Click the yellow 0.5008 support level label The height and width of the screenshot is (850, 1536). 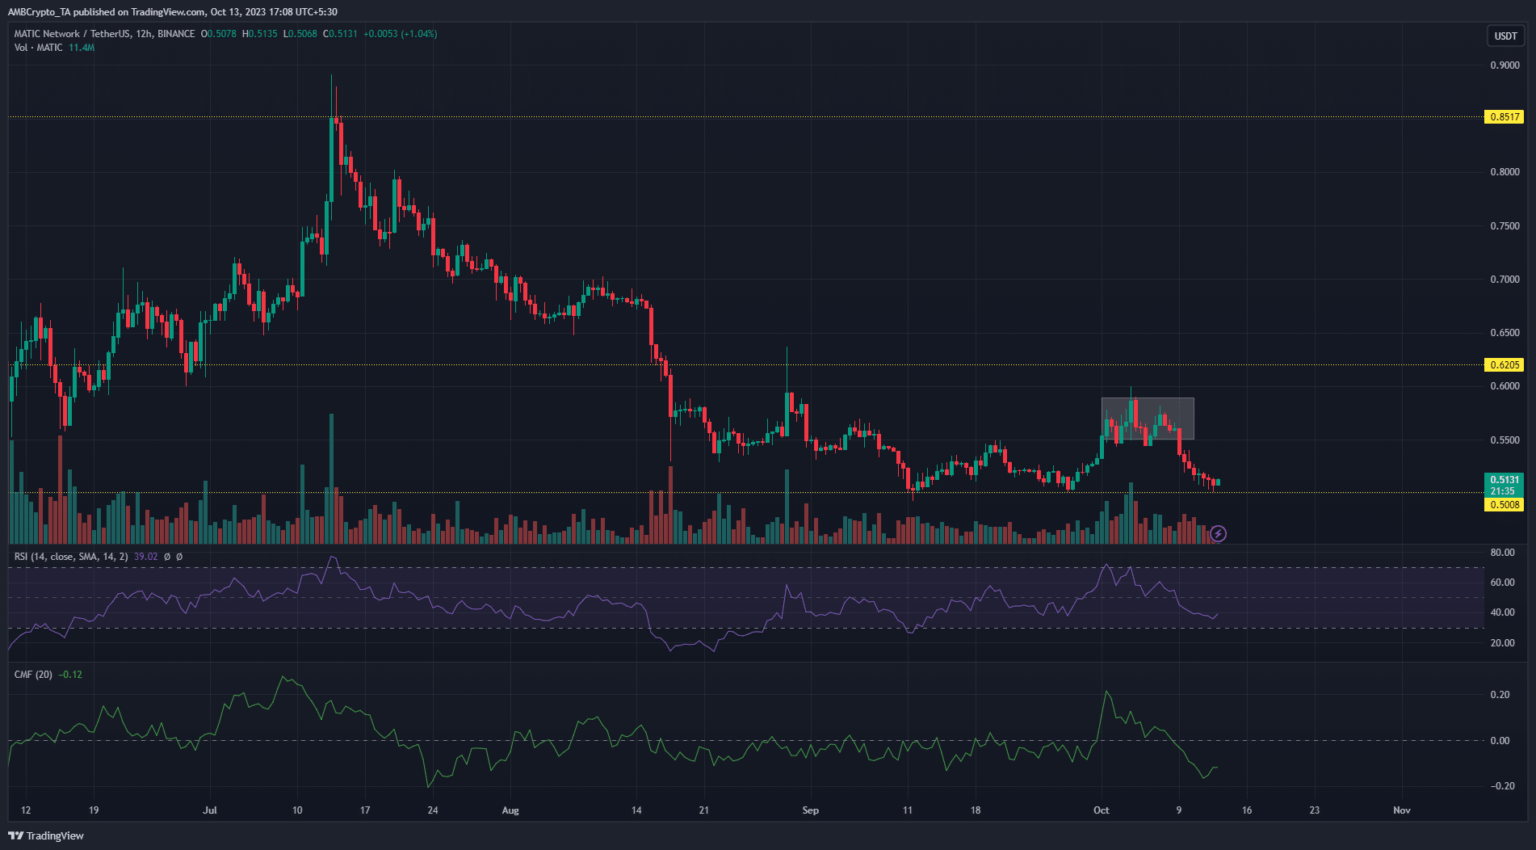1504,505
